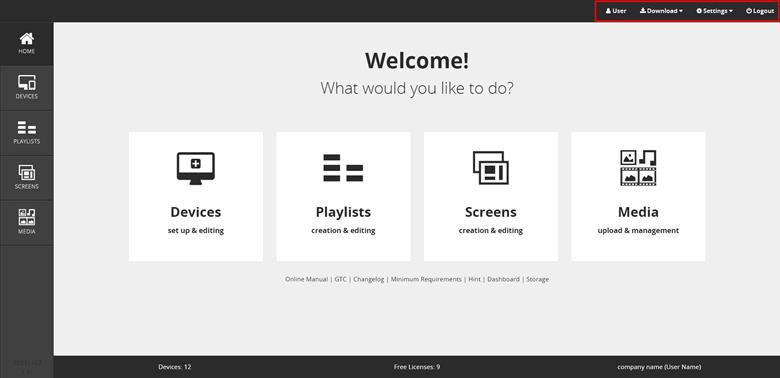Open the Devices tile with the monitor icon
Screen dimensions: 780x378
(x=195, y=169)
